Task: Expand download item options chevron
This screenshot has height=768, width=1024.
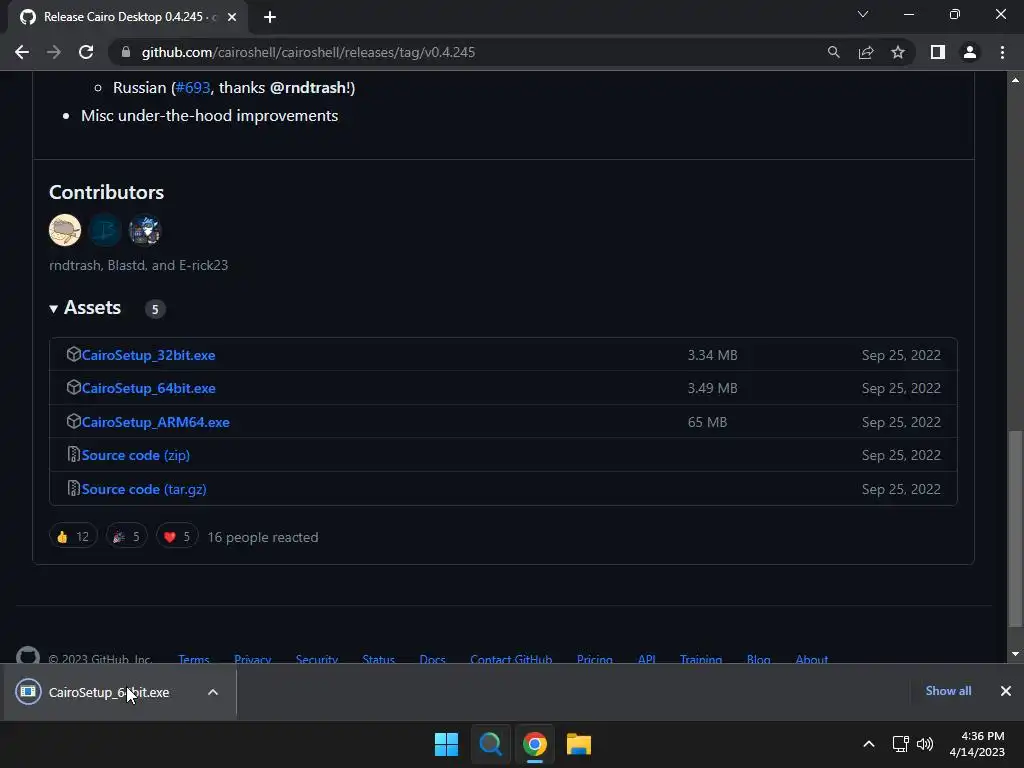Action: tap(213, 692)
